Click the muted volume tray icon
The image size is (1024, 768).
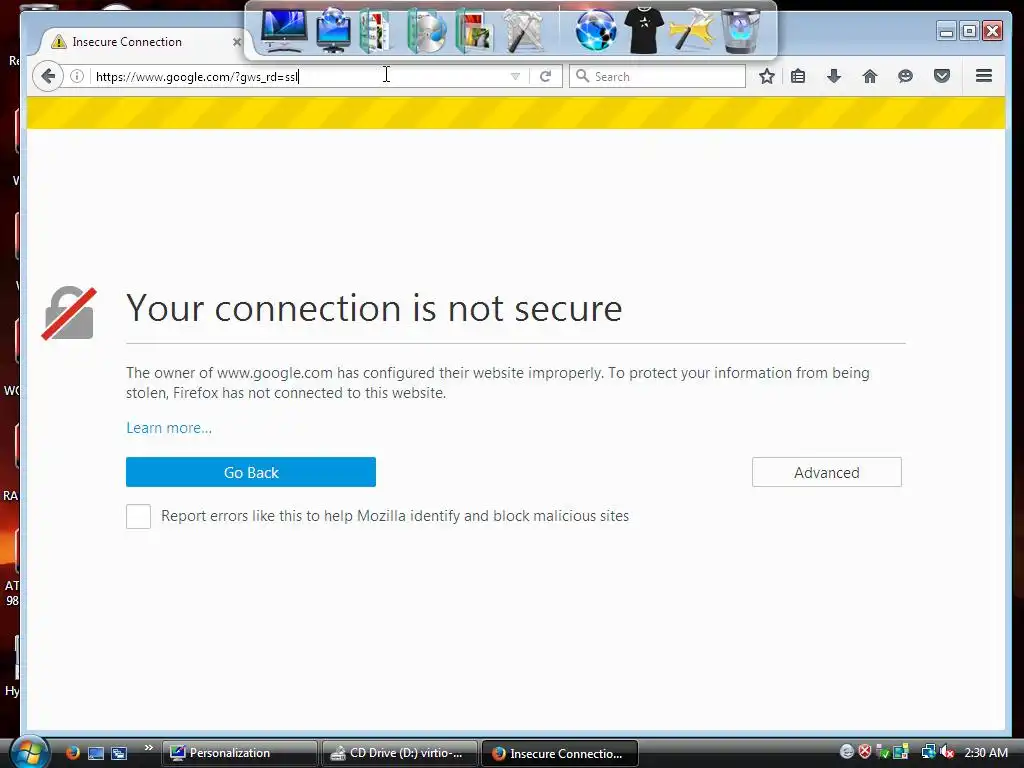[x=947, y=752]
